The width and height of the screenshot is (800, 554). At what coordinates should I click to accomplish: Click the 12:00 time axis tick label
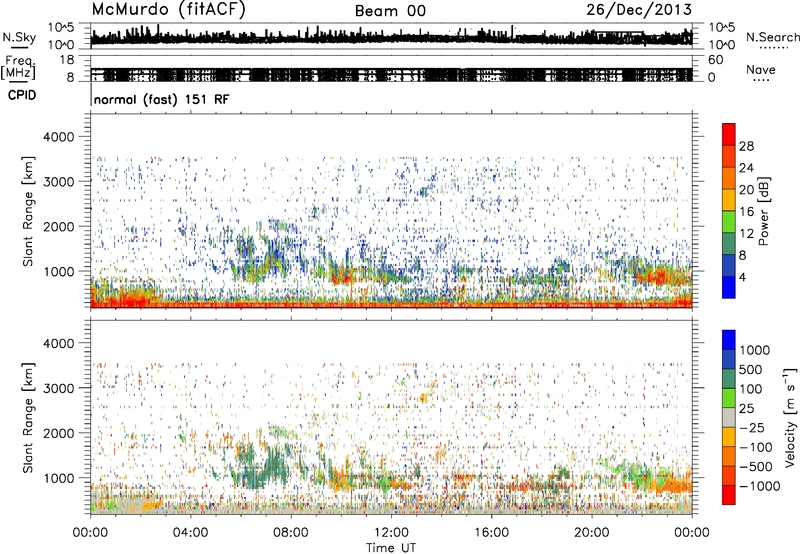[391, 533]
